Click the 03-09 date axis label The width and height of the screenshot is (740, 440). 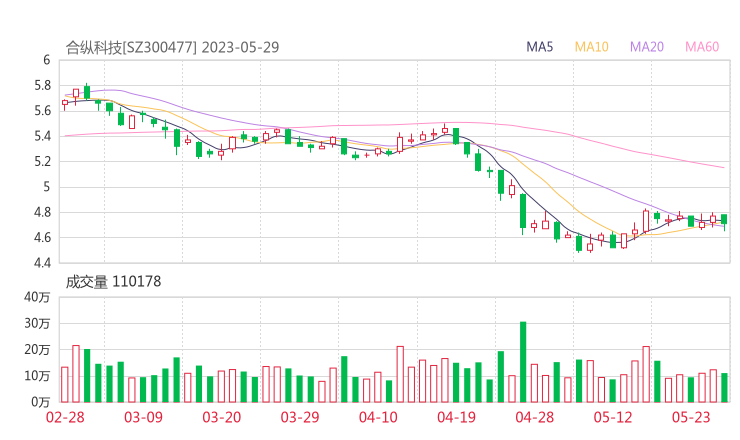[143, 417]
